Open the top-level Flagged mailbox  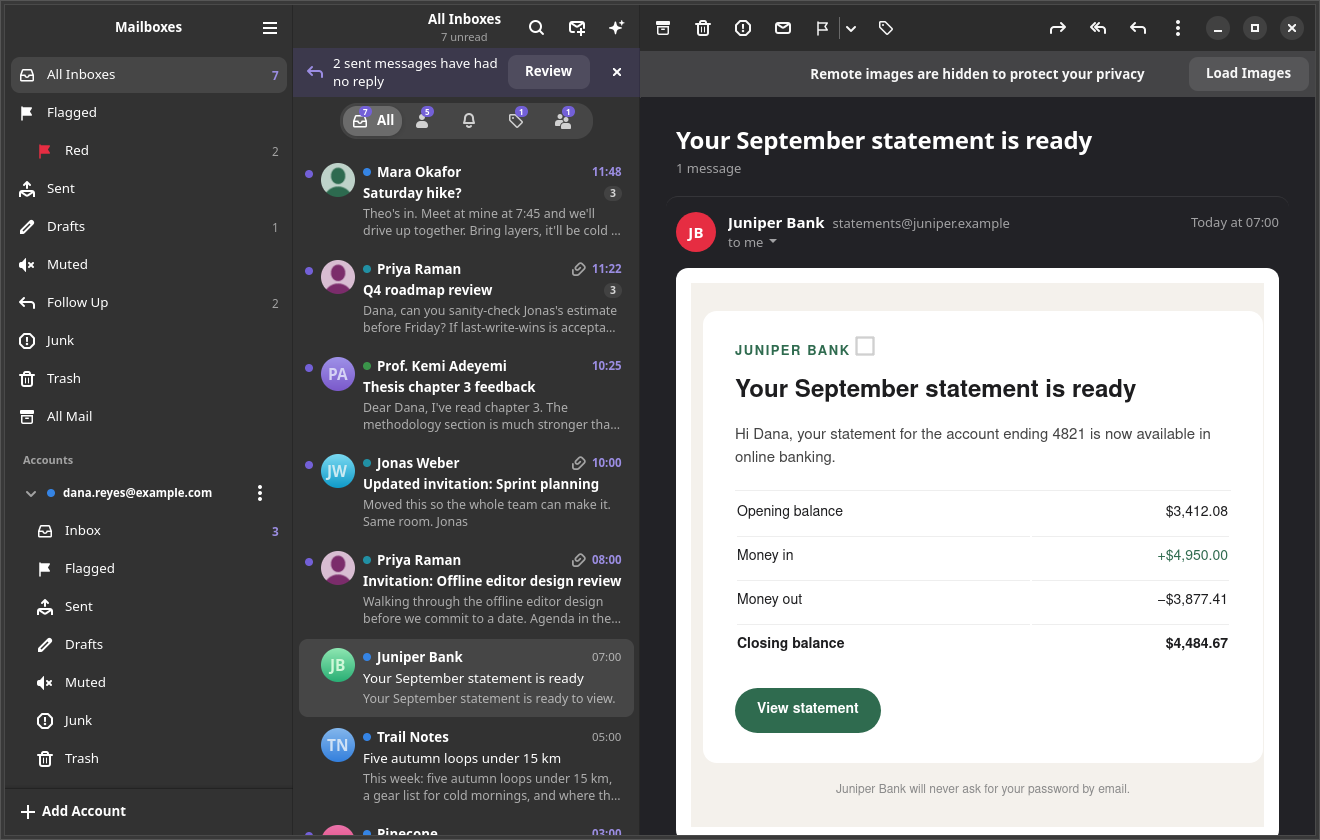[x=149, y=113]
